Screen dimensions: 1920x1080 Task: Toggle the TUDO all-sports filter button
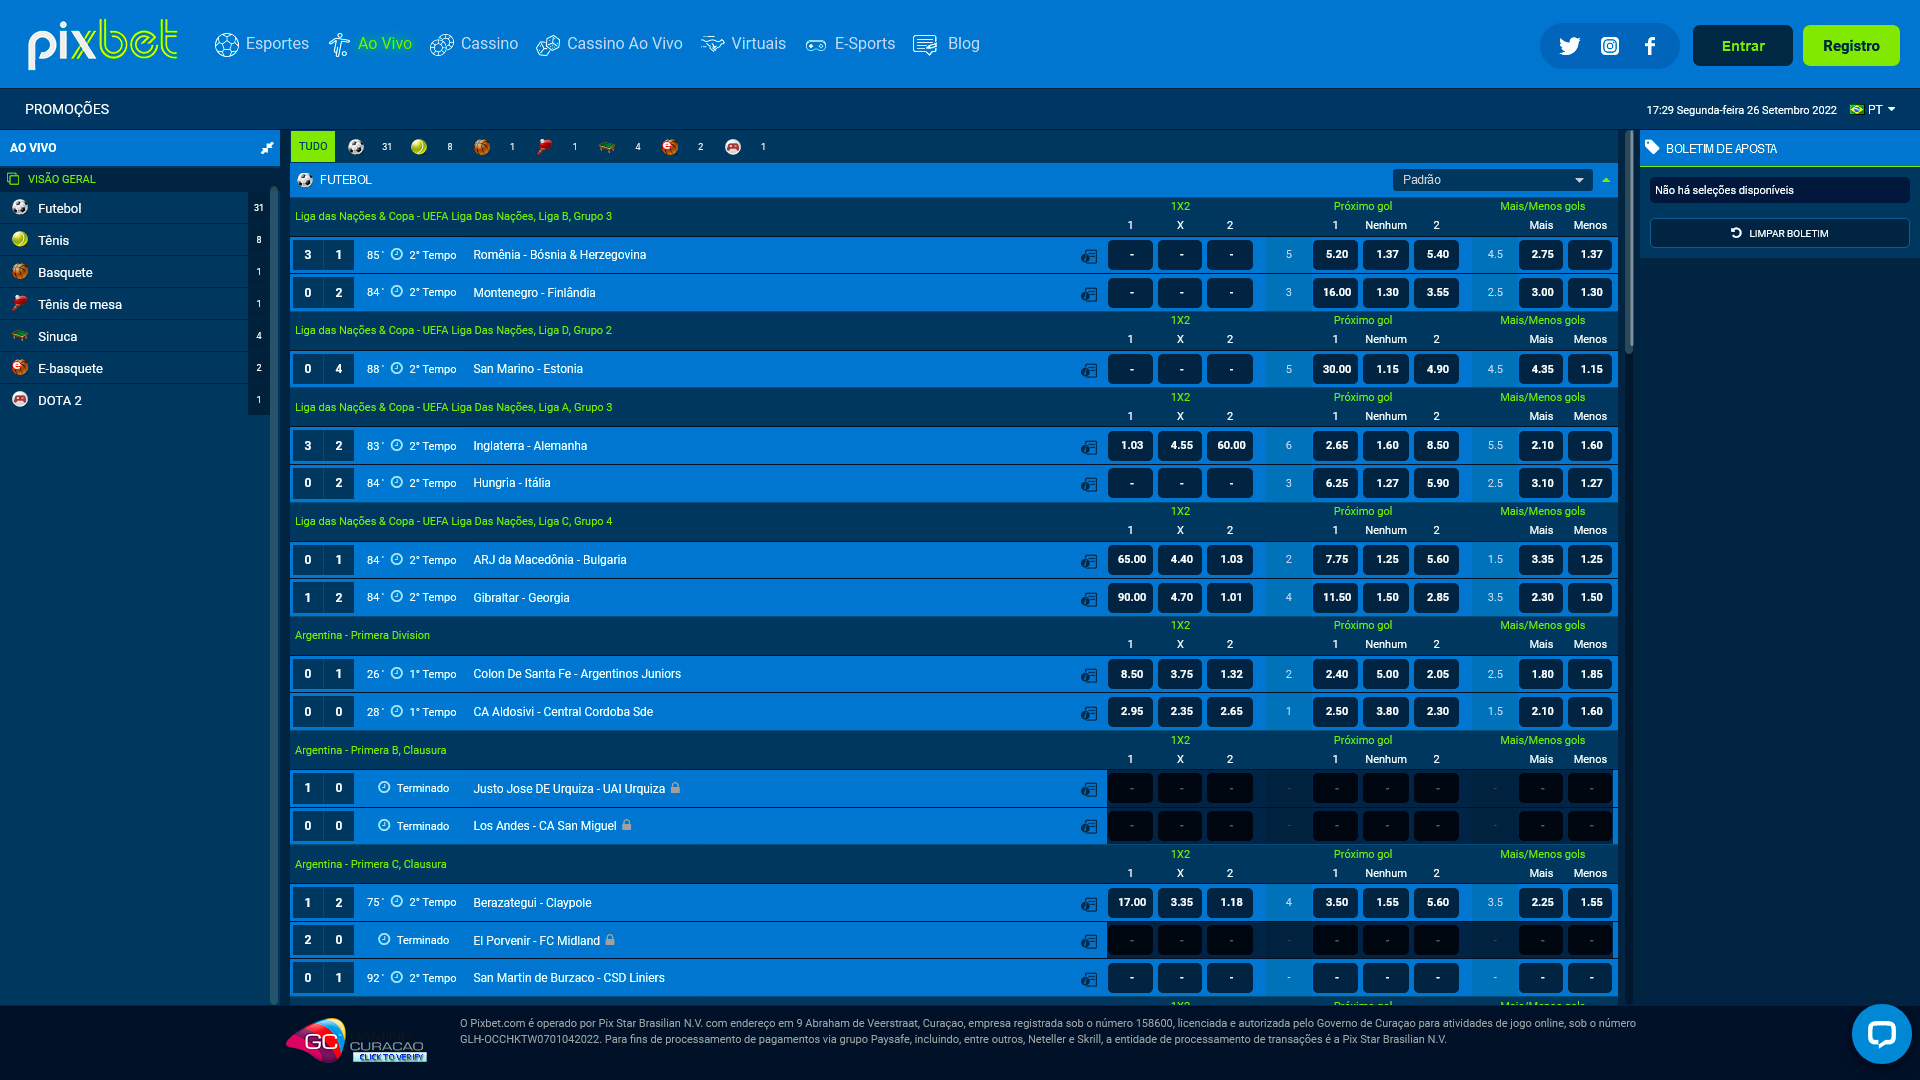click(313, 146)
